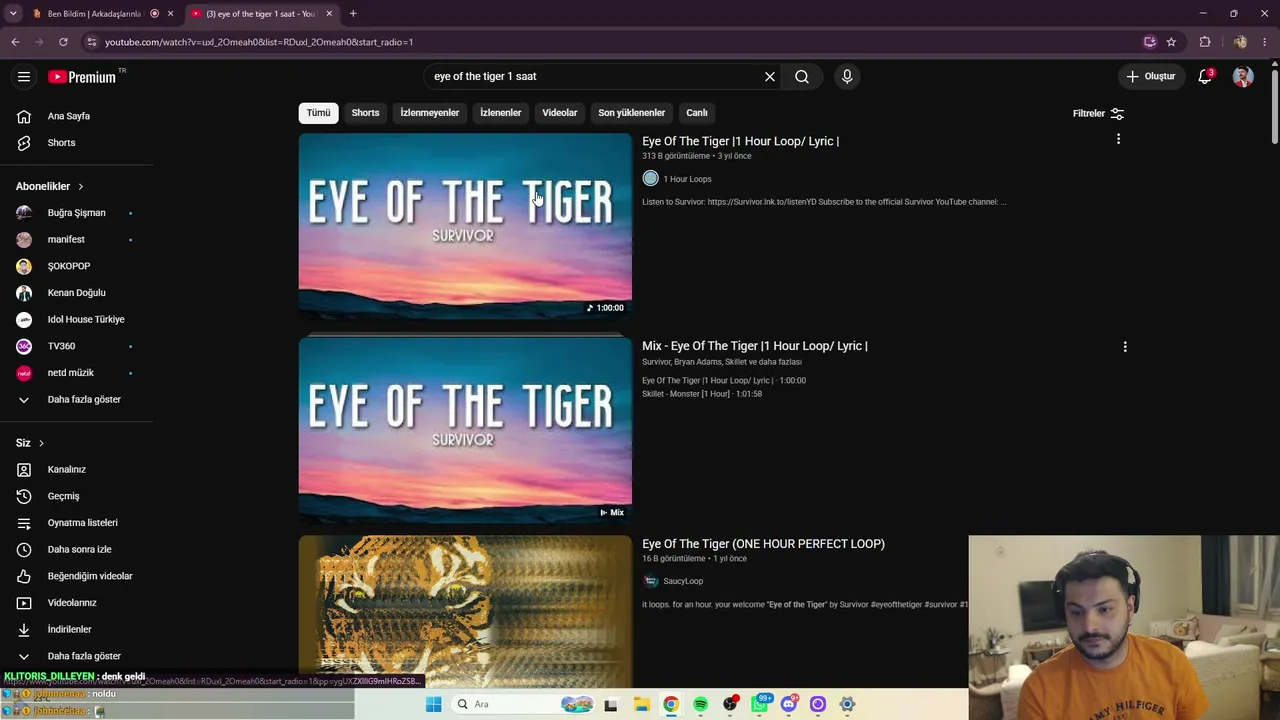Run search with the magnifier button
The height and width of the screenshot is (720, 1280).
pos(802,77)
